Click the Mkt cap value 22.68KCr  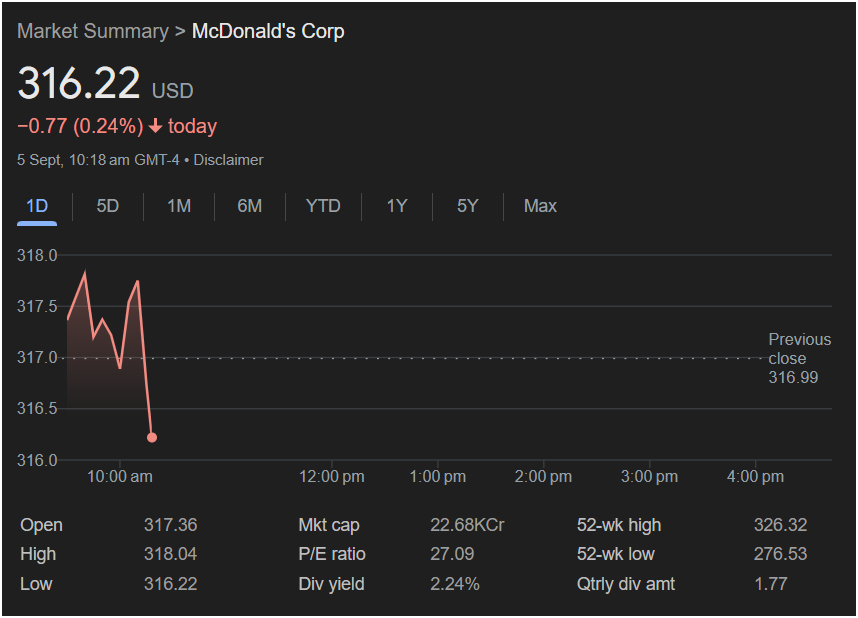[467, 525]
